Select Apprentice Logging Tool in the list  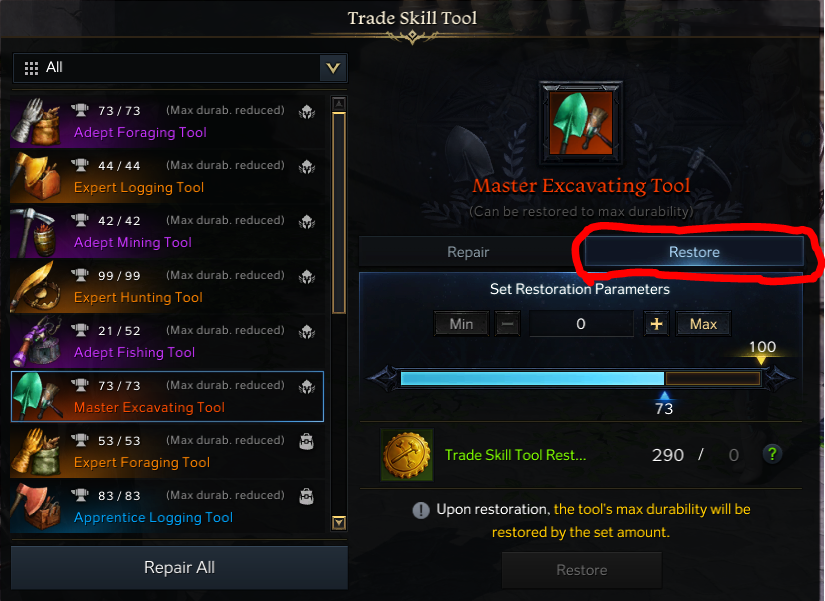[167, 506]
